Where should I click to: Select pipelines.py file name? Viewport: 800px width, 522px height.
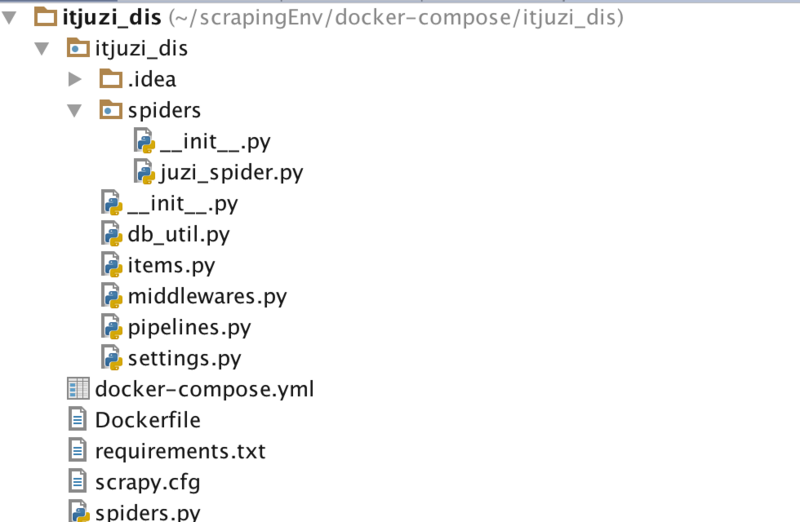[189, 327]
